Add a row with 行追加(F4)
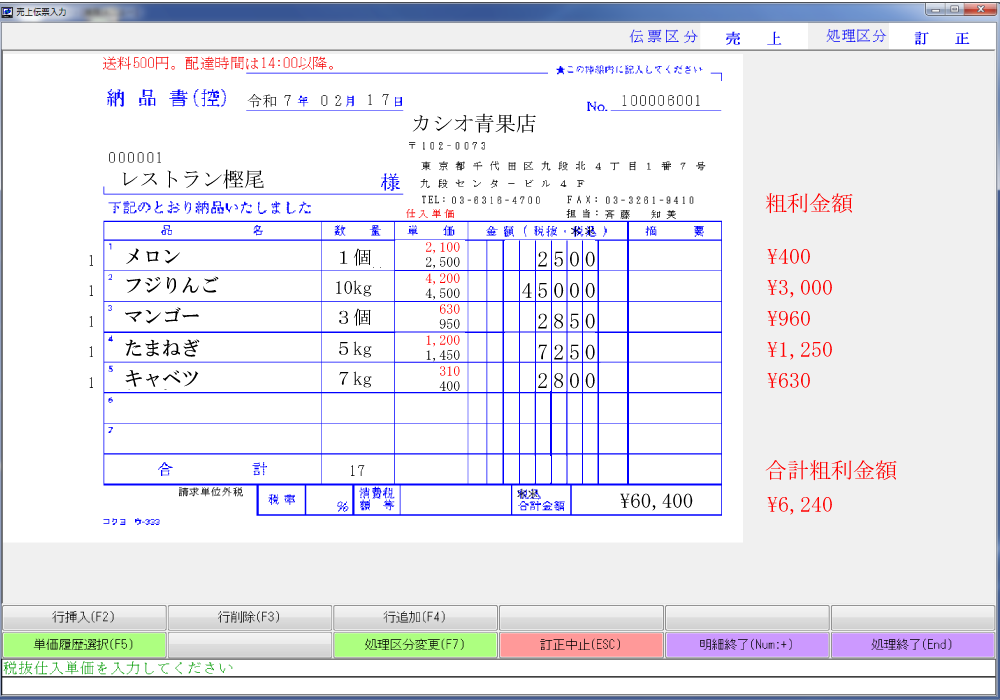The width and height of the screenshot is (1000, 700). pos(414,617)
